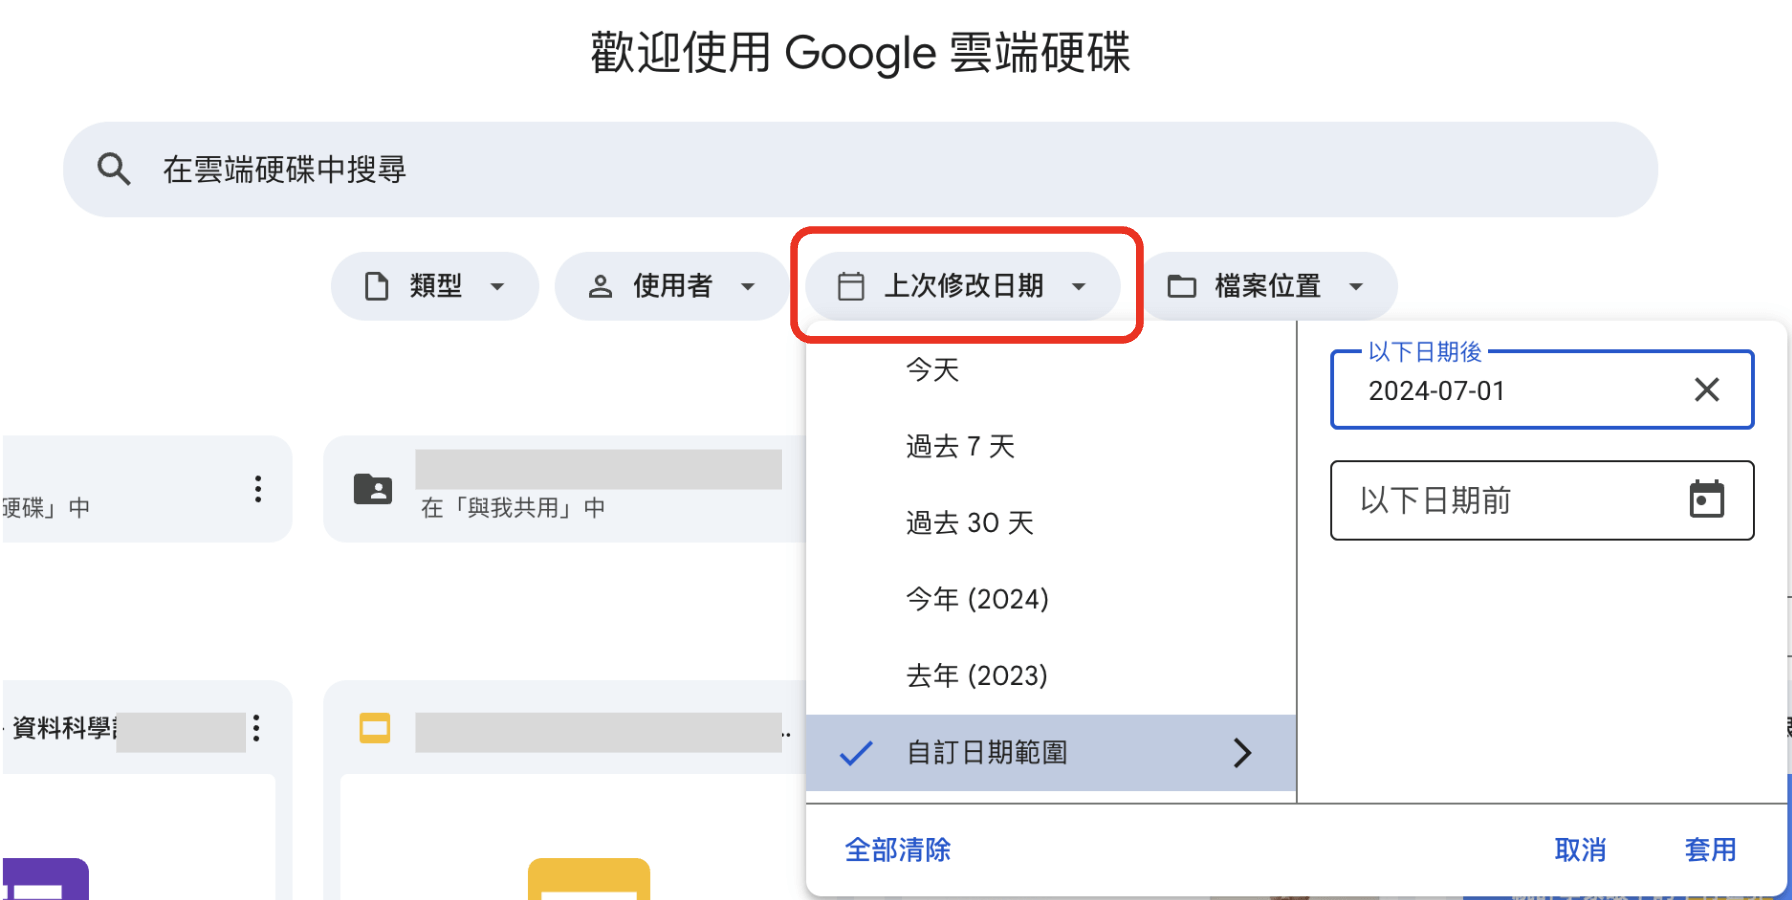This screenshot has width=1792, height=900.
Task: Click the folder icon on 檔案位置 chip
Action: (1182, 287)
